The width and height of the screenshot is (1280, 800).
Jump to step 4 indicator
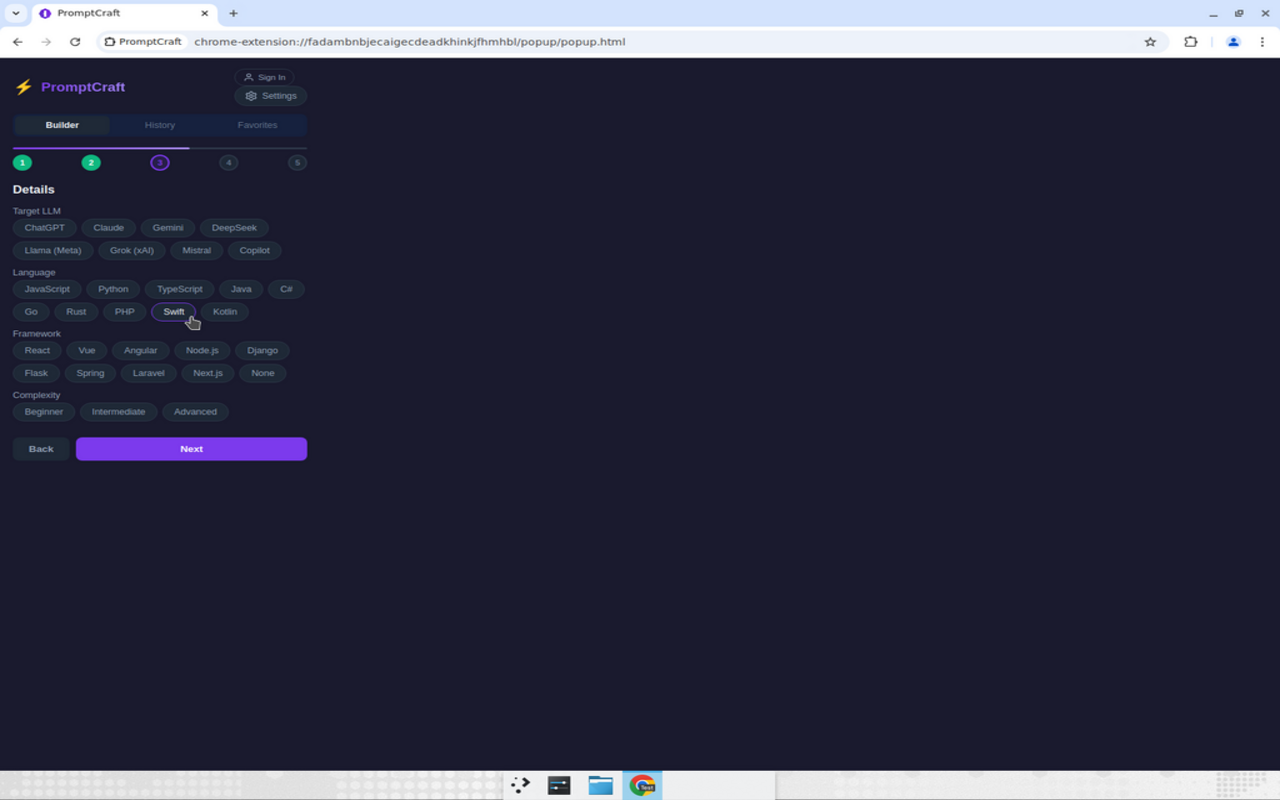pos(229,162)
